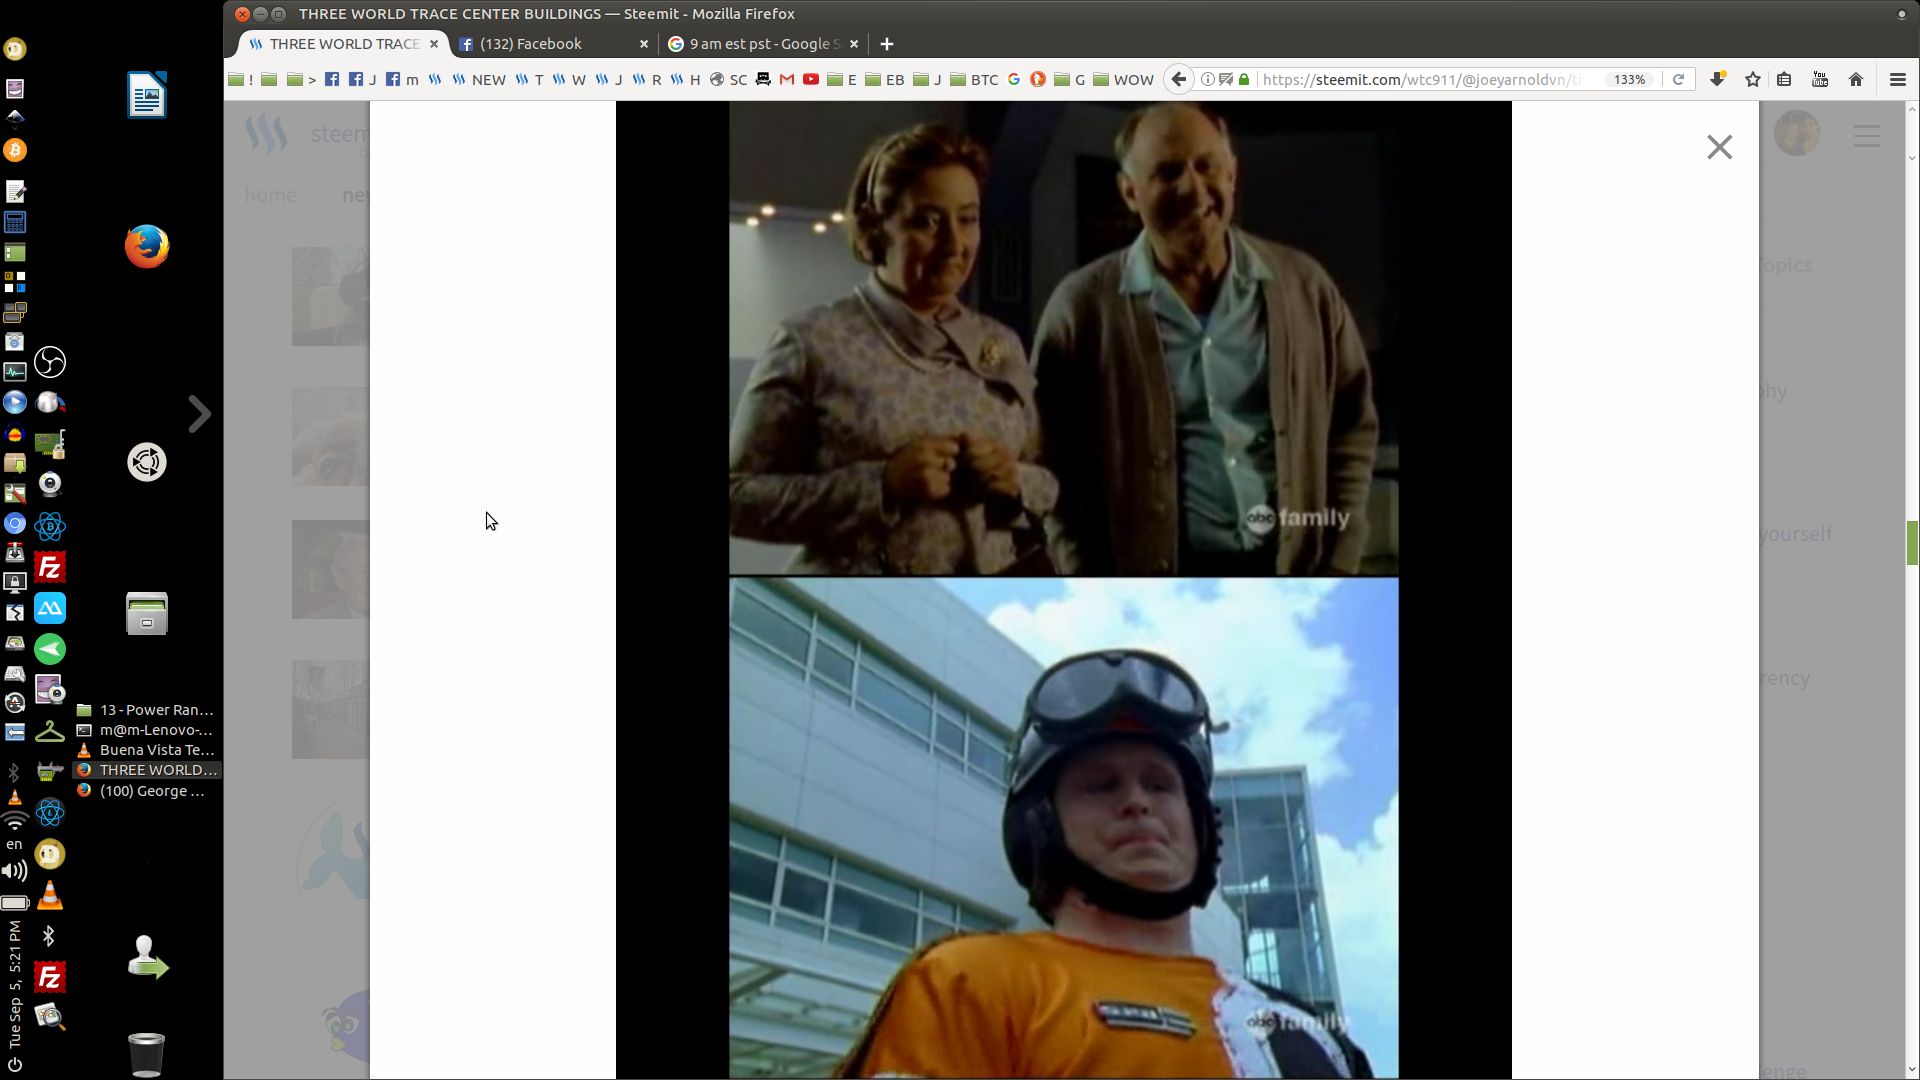Open the Gmail bookmark icon

[x=787, y=80]
